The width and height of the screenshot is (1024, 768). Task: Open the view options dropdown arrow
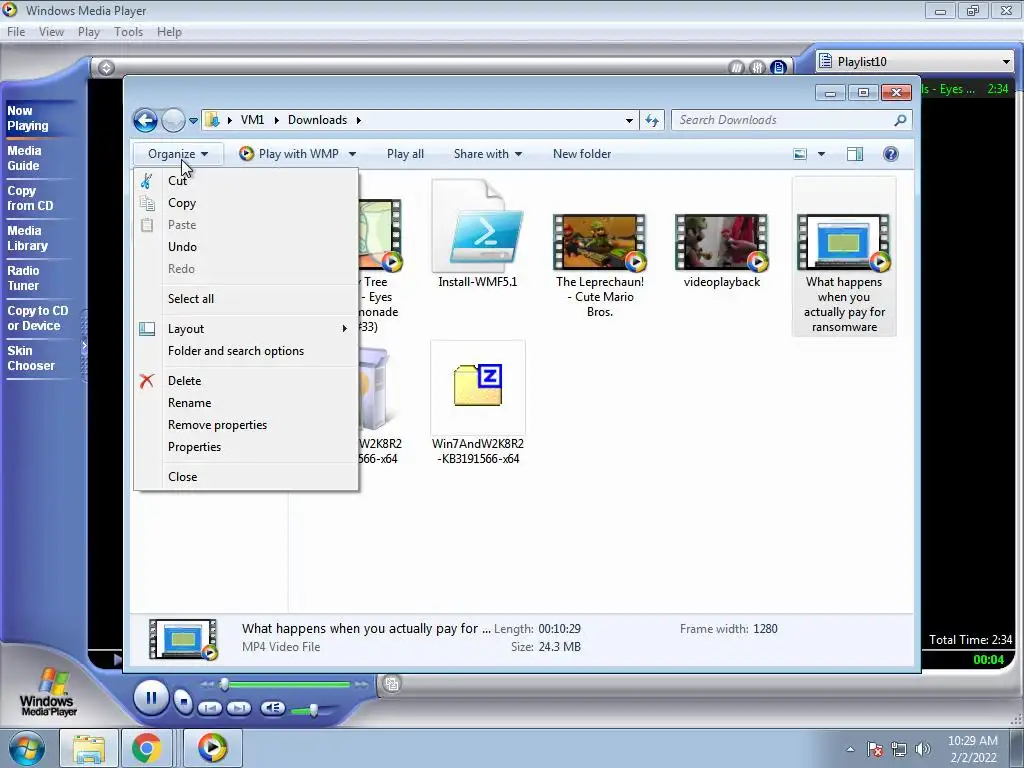[x=822, y=154]
